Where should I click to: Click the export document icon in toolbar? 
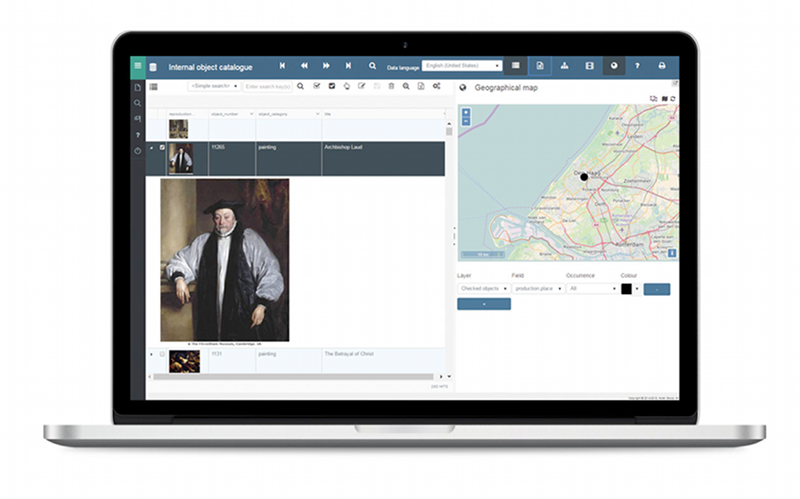click(421, 86)
